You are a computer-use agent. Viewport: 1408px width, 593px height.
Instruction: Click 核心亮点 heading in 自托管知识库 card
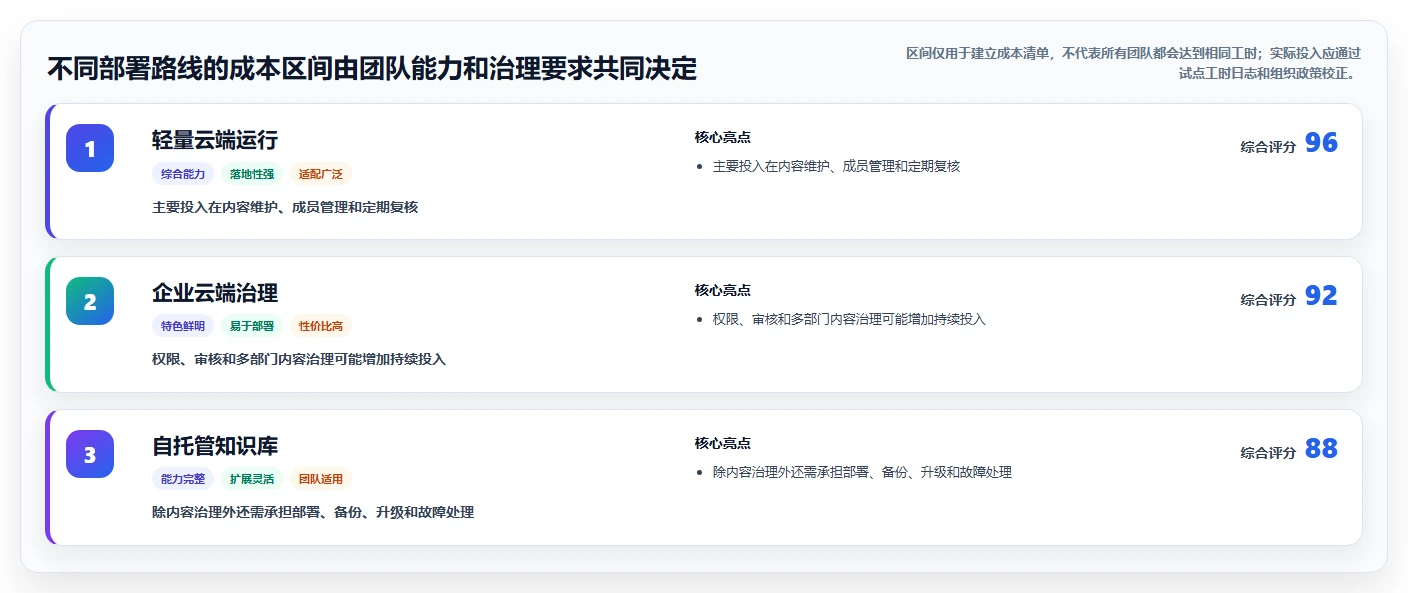[x=723, y=443]
